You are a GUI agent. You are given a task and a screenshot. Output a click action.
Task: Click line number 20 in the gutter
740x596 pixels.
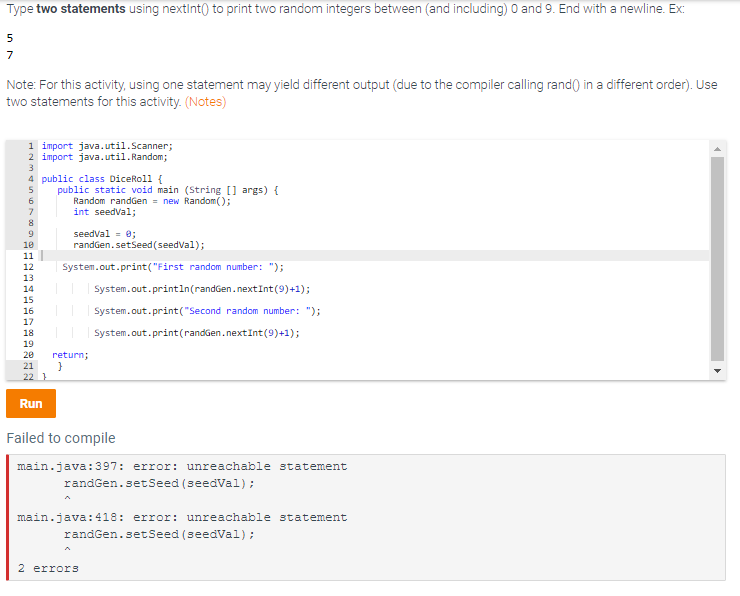[28, 355]
